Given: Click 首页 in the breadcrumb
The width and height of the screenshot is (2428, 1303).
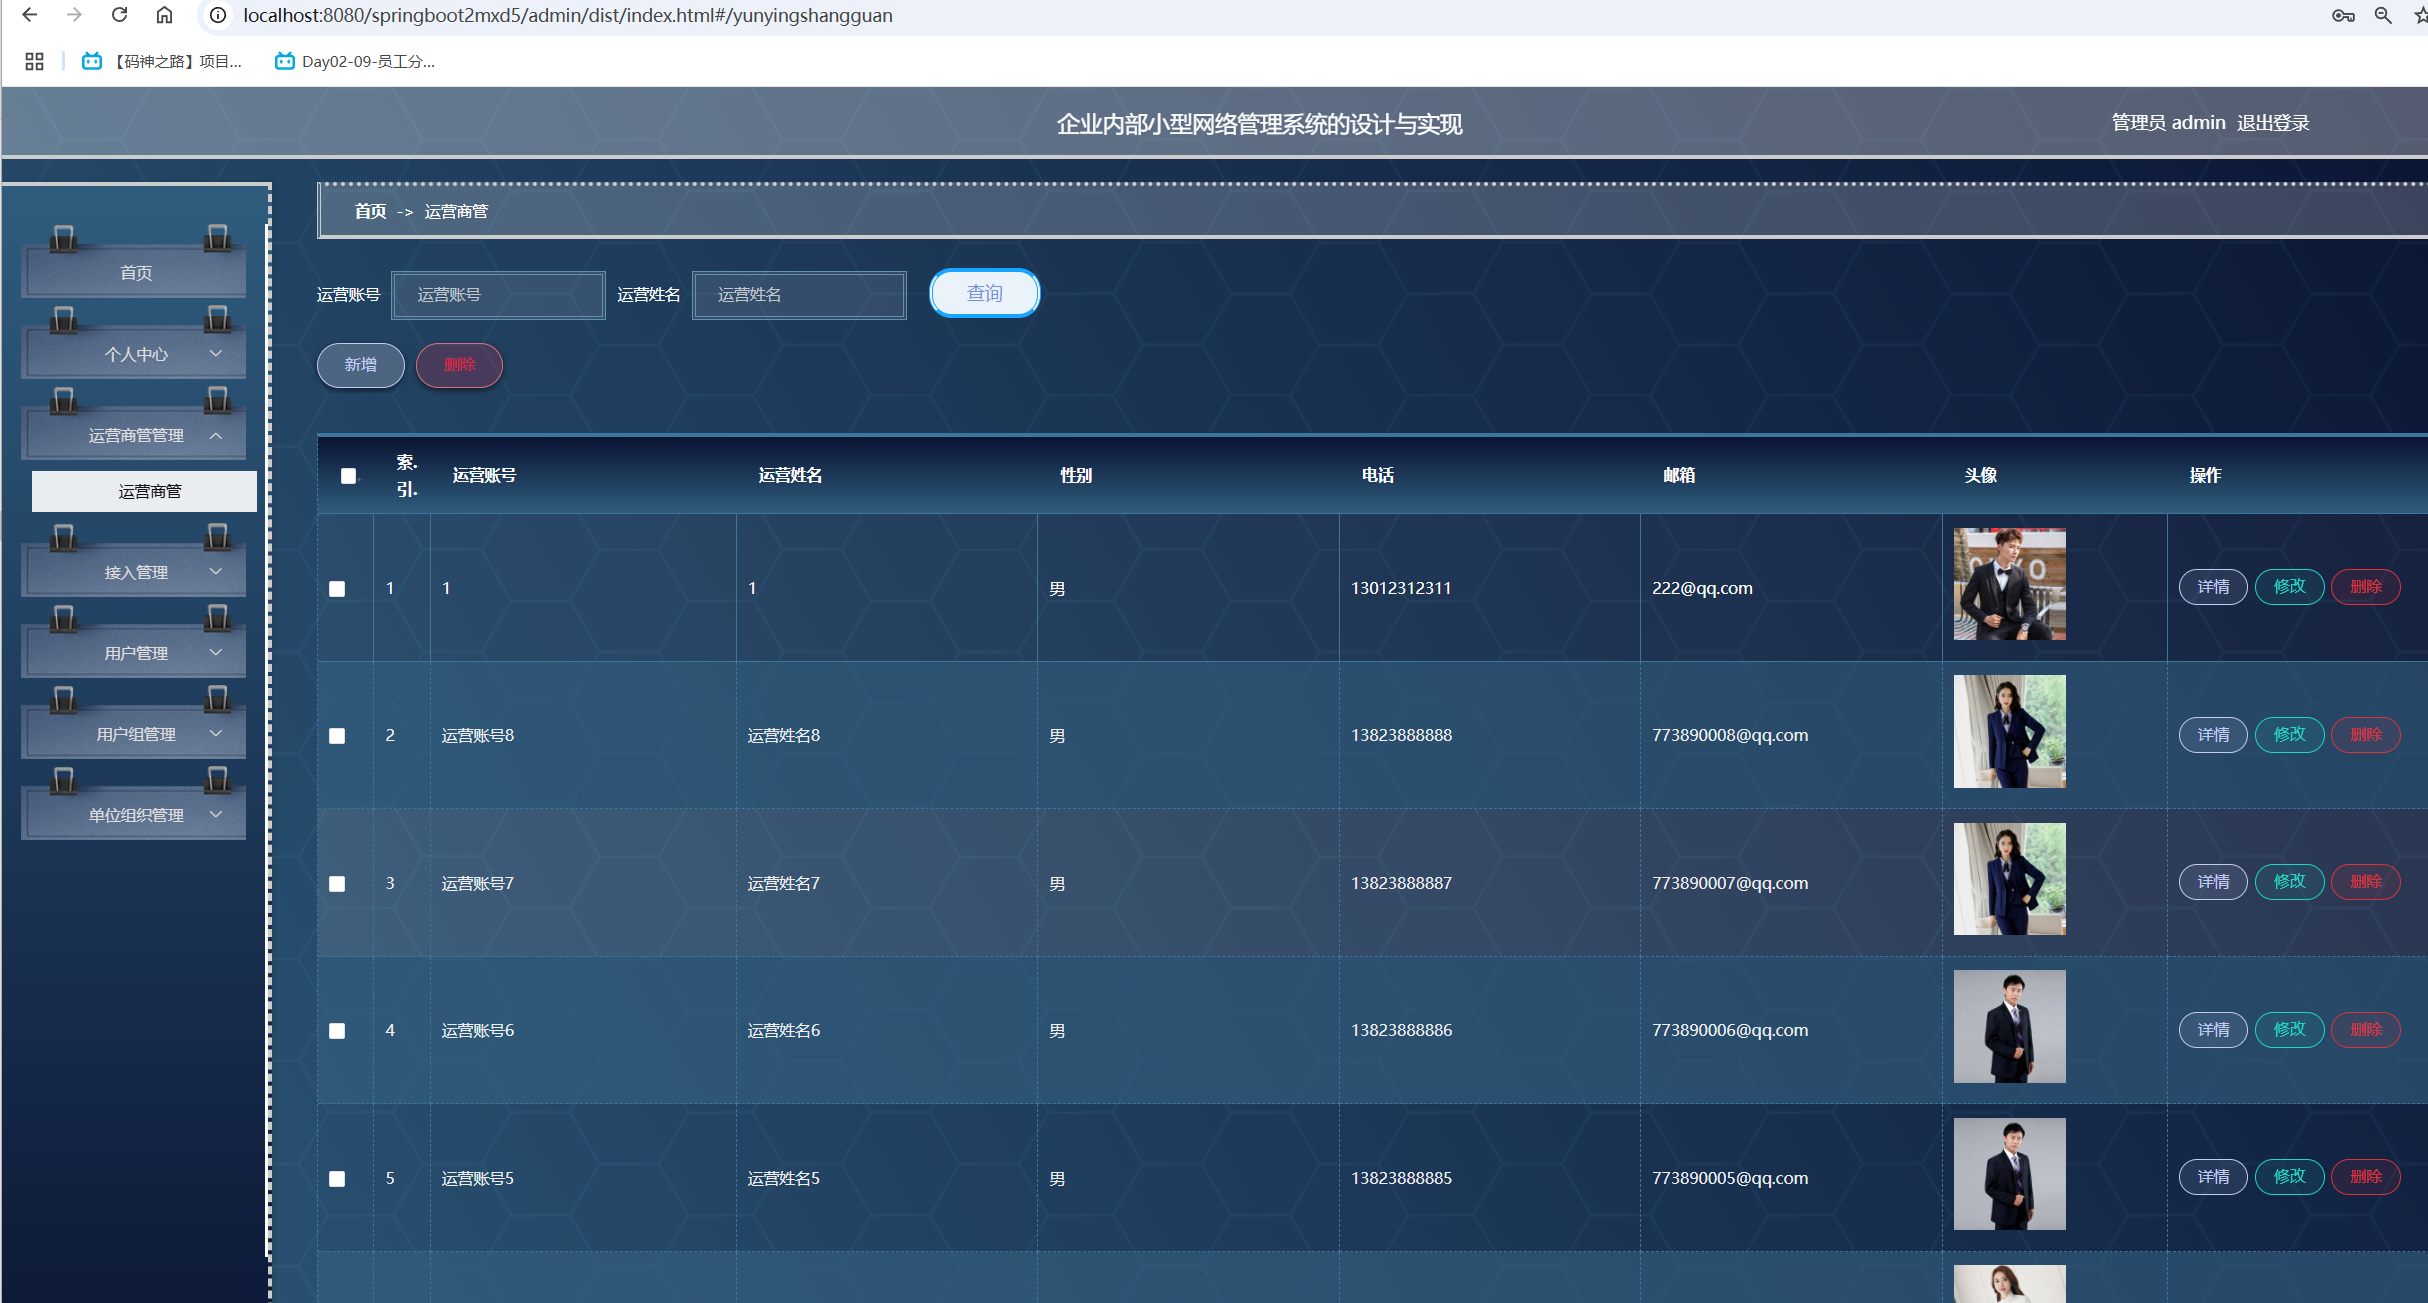Looking at the screenshot, I should point(370,211).
